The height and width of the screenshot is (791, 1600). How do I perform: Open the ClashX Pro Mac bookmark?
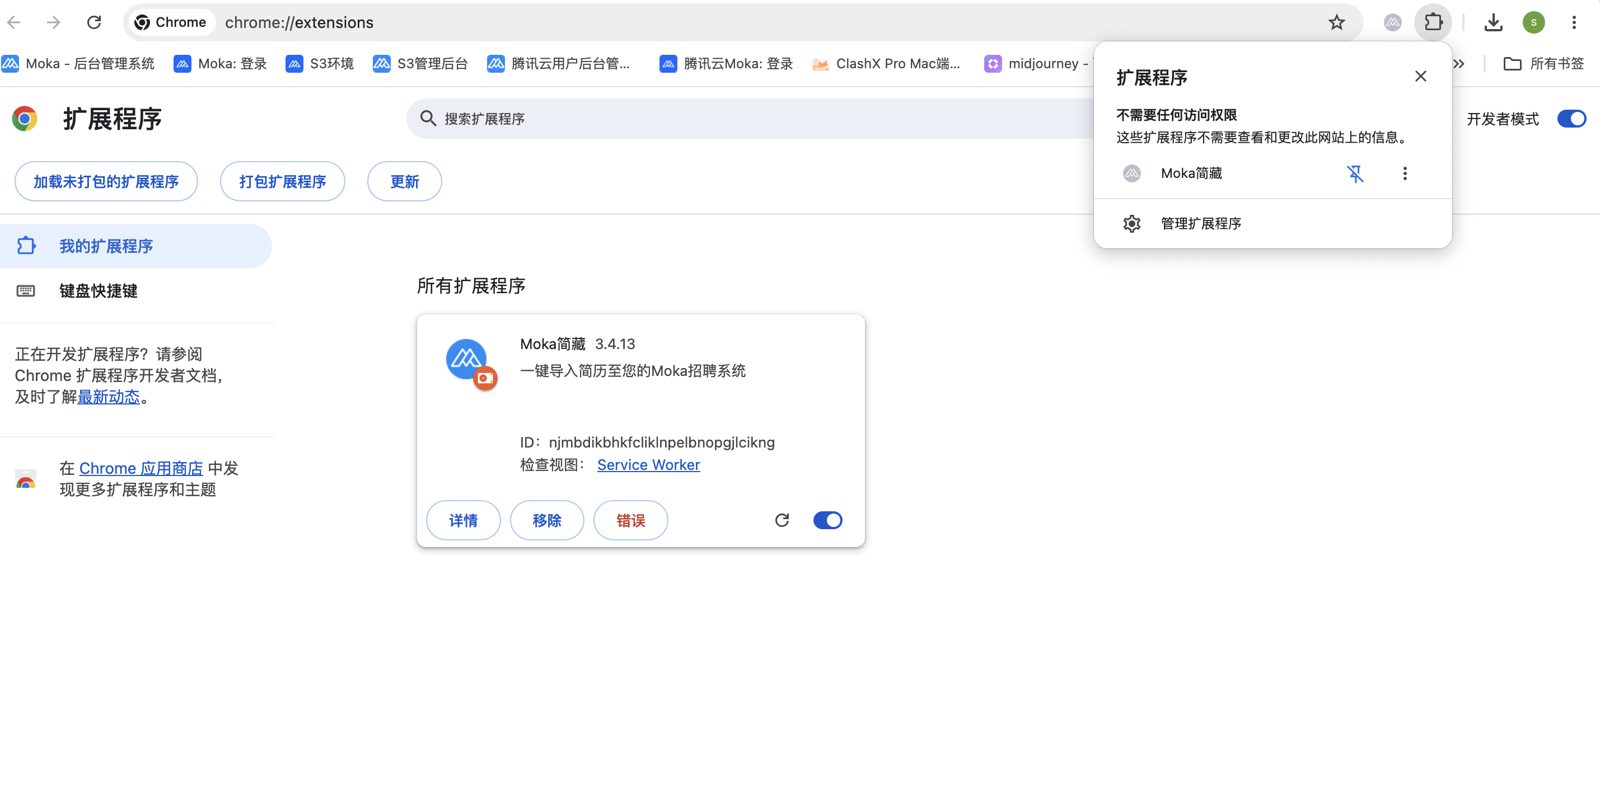click(x=886, y=63)
